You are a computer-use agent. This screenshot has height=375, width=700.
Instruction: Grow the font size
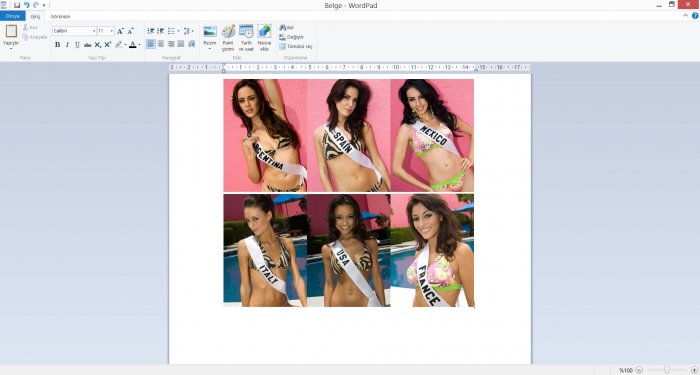coord(120,31)
